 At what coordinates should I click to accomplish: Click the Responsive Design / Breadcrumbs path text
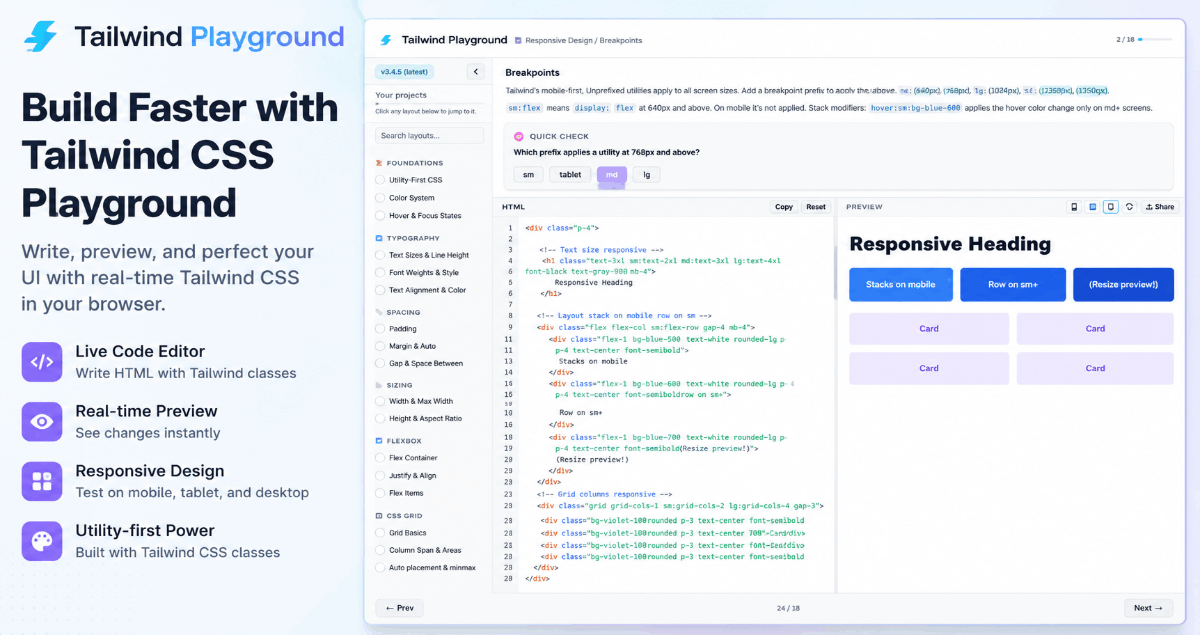coord(585,40)
